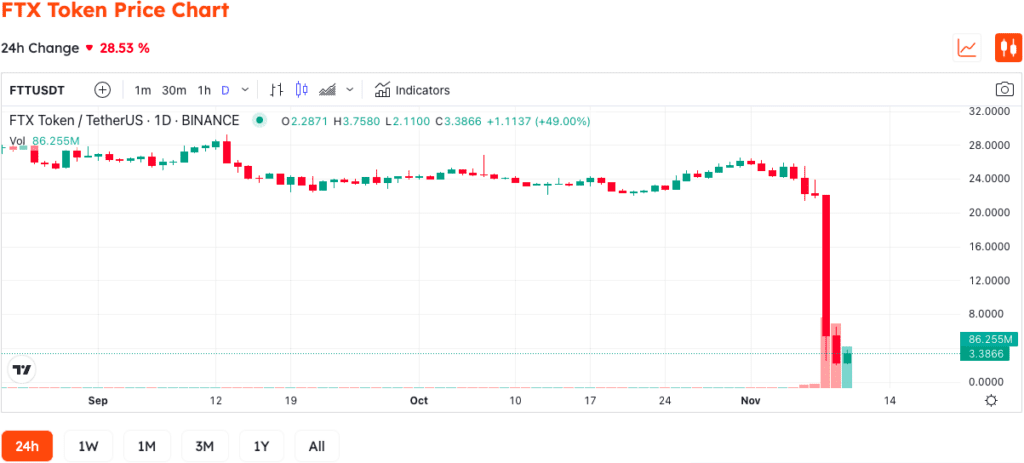
Task: Toggle the market status green dot
Action: click(x=260, y=121)
